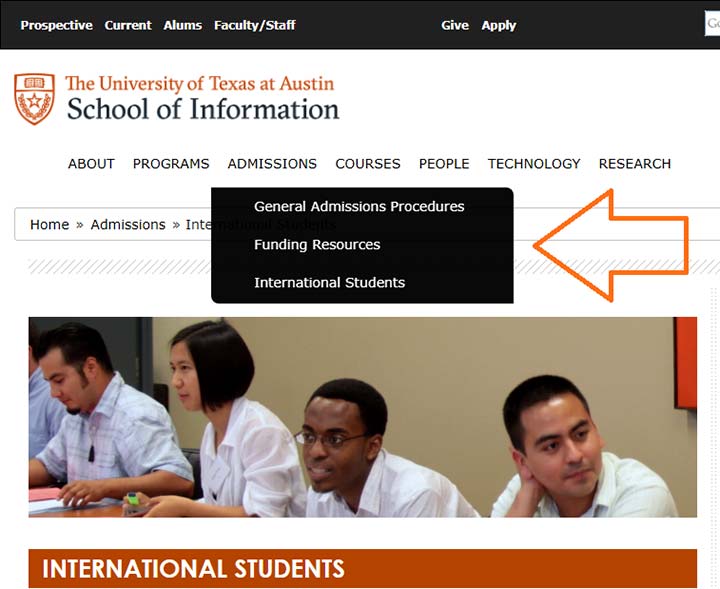Open the Faculty/Staff link

click(x=254, y=25)
